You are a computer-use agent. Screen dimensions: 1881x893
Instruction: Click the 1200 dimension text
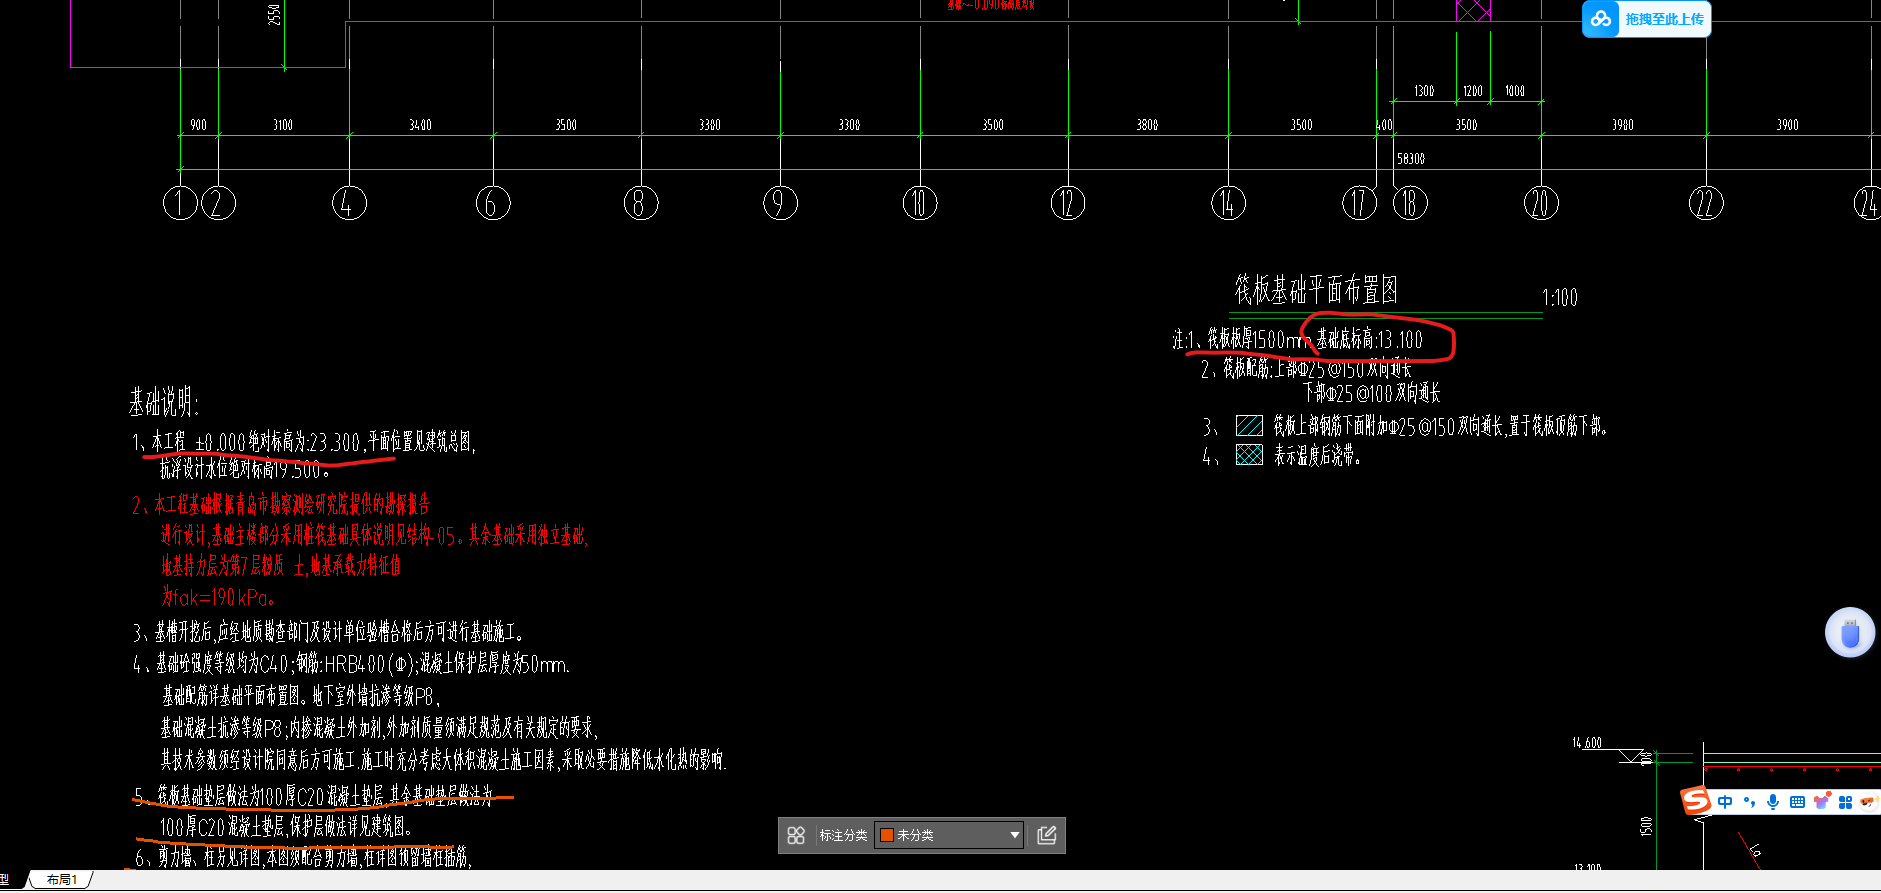coord(1473,91)
